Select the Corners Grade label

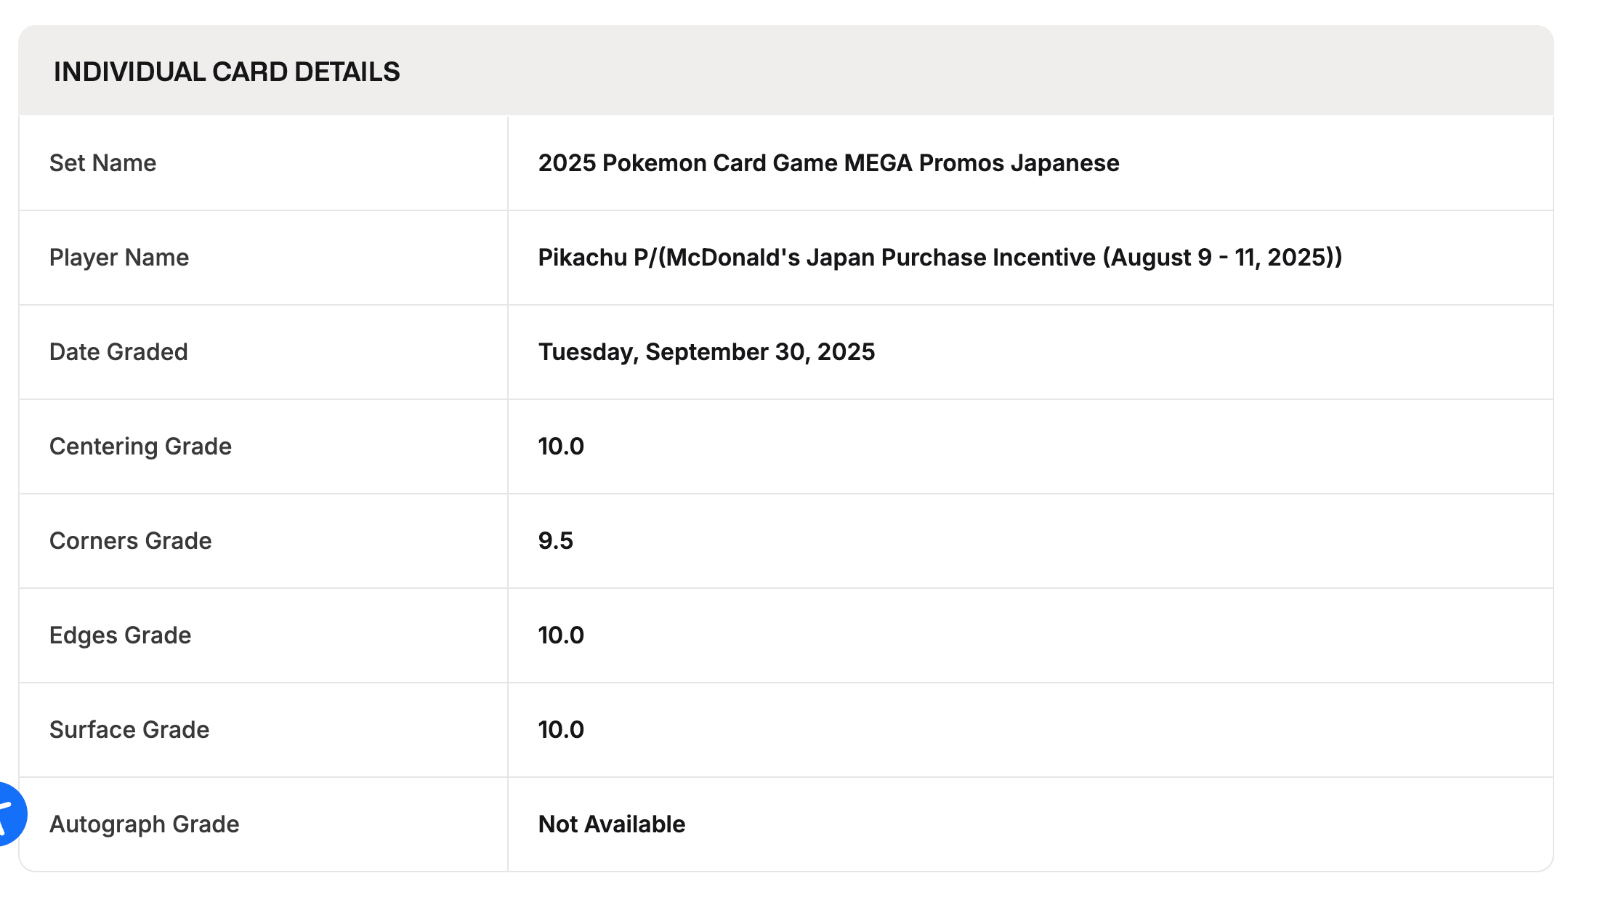click(131, 541)
